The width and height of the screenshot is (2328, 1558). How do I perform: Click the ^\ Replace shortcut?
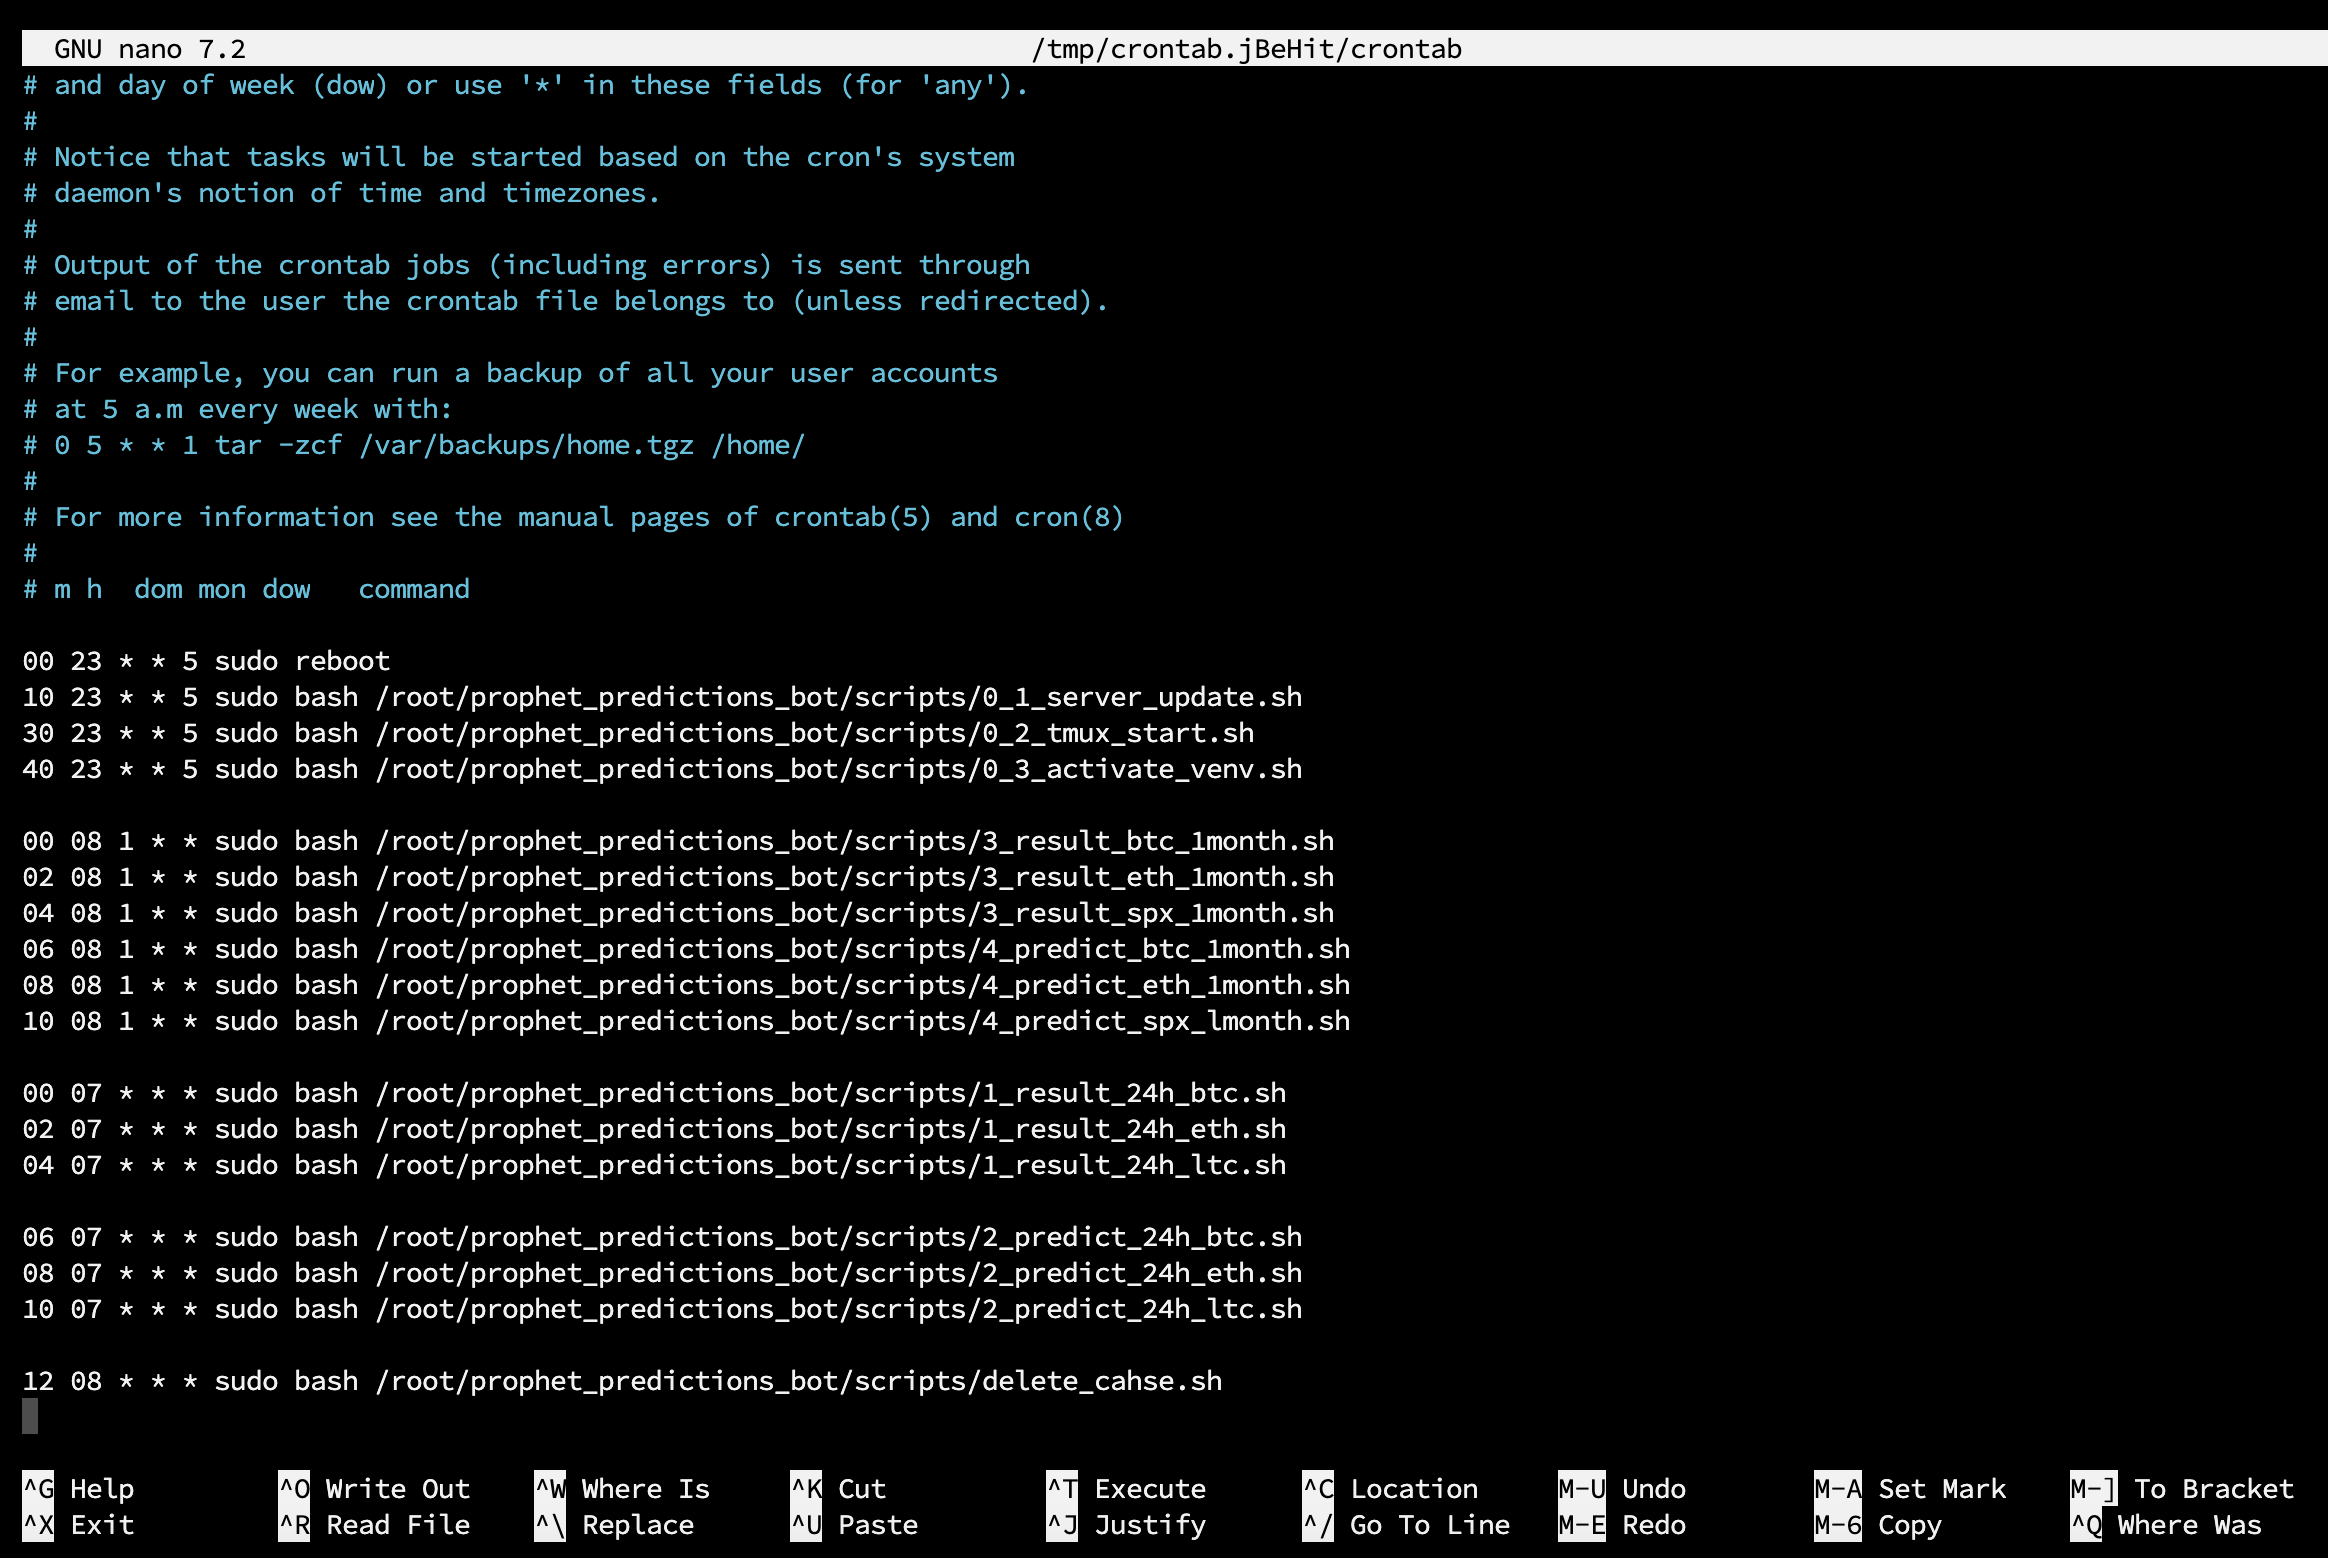pos(614,1525)
